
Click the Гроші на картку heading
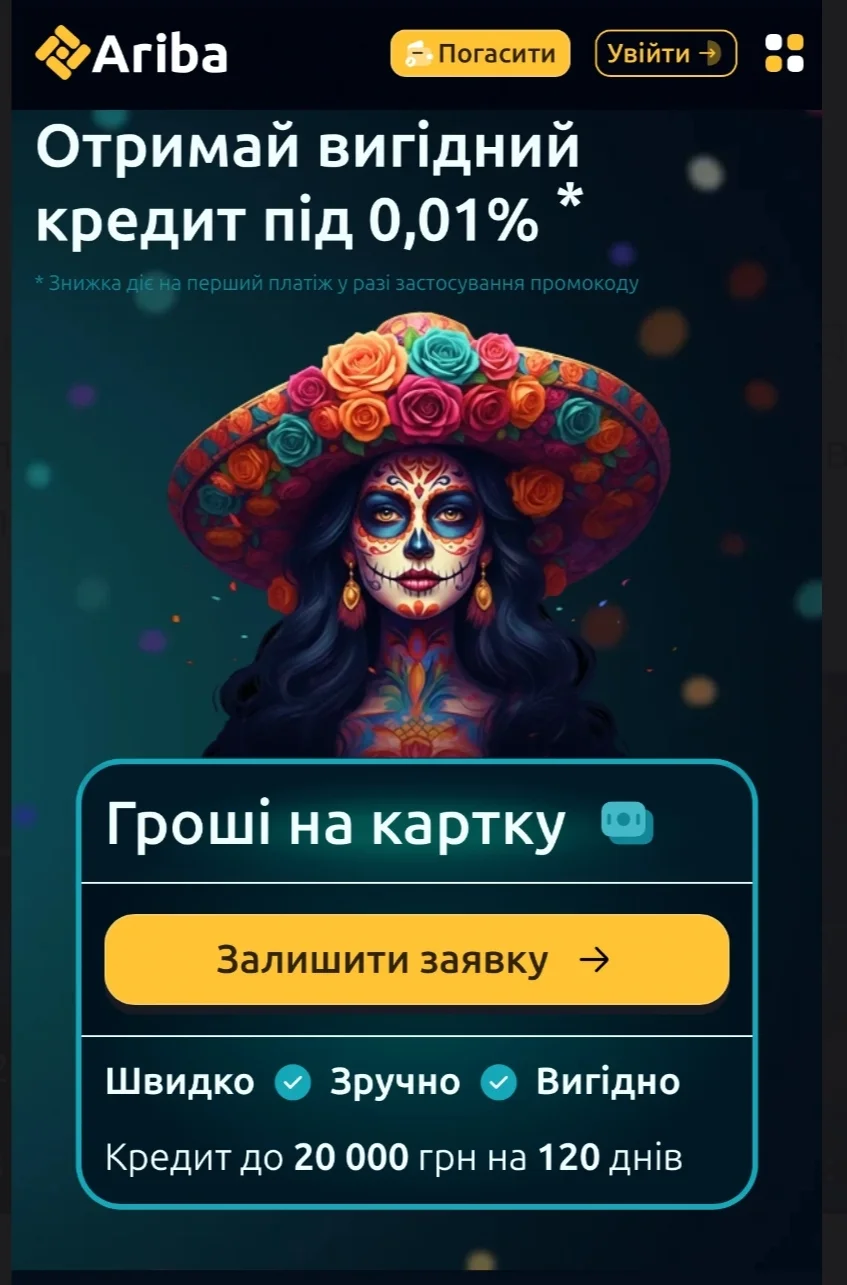coord(336,826)
